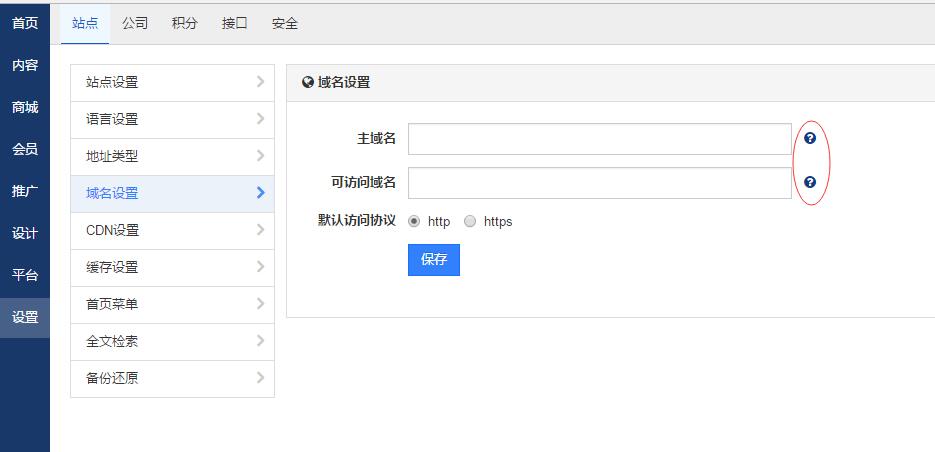The image size is (935, 452).
Task: Open the CDN设置 menu item
Action: (x=172, y=230)
